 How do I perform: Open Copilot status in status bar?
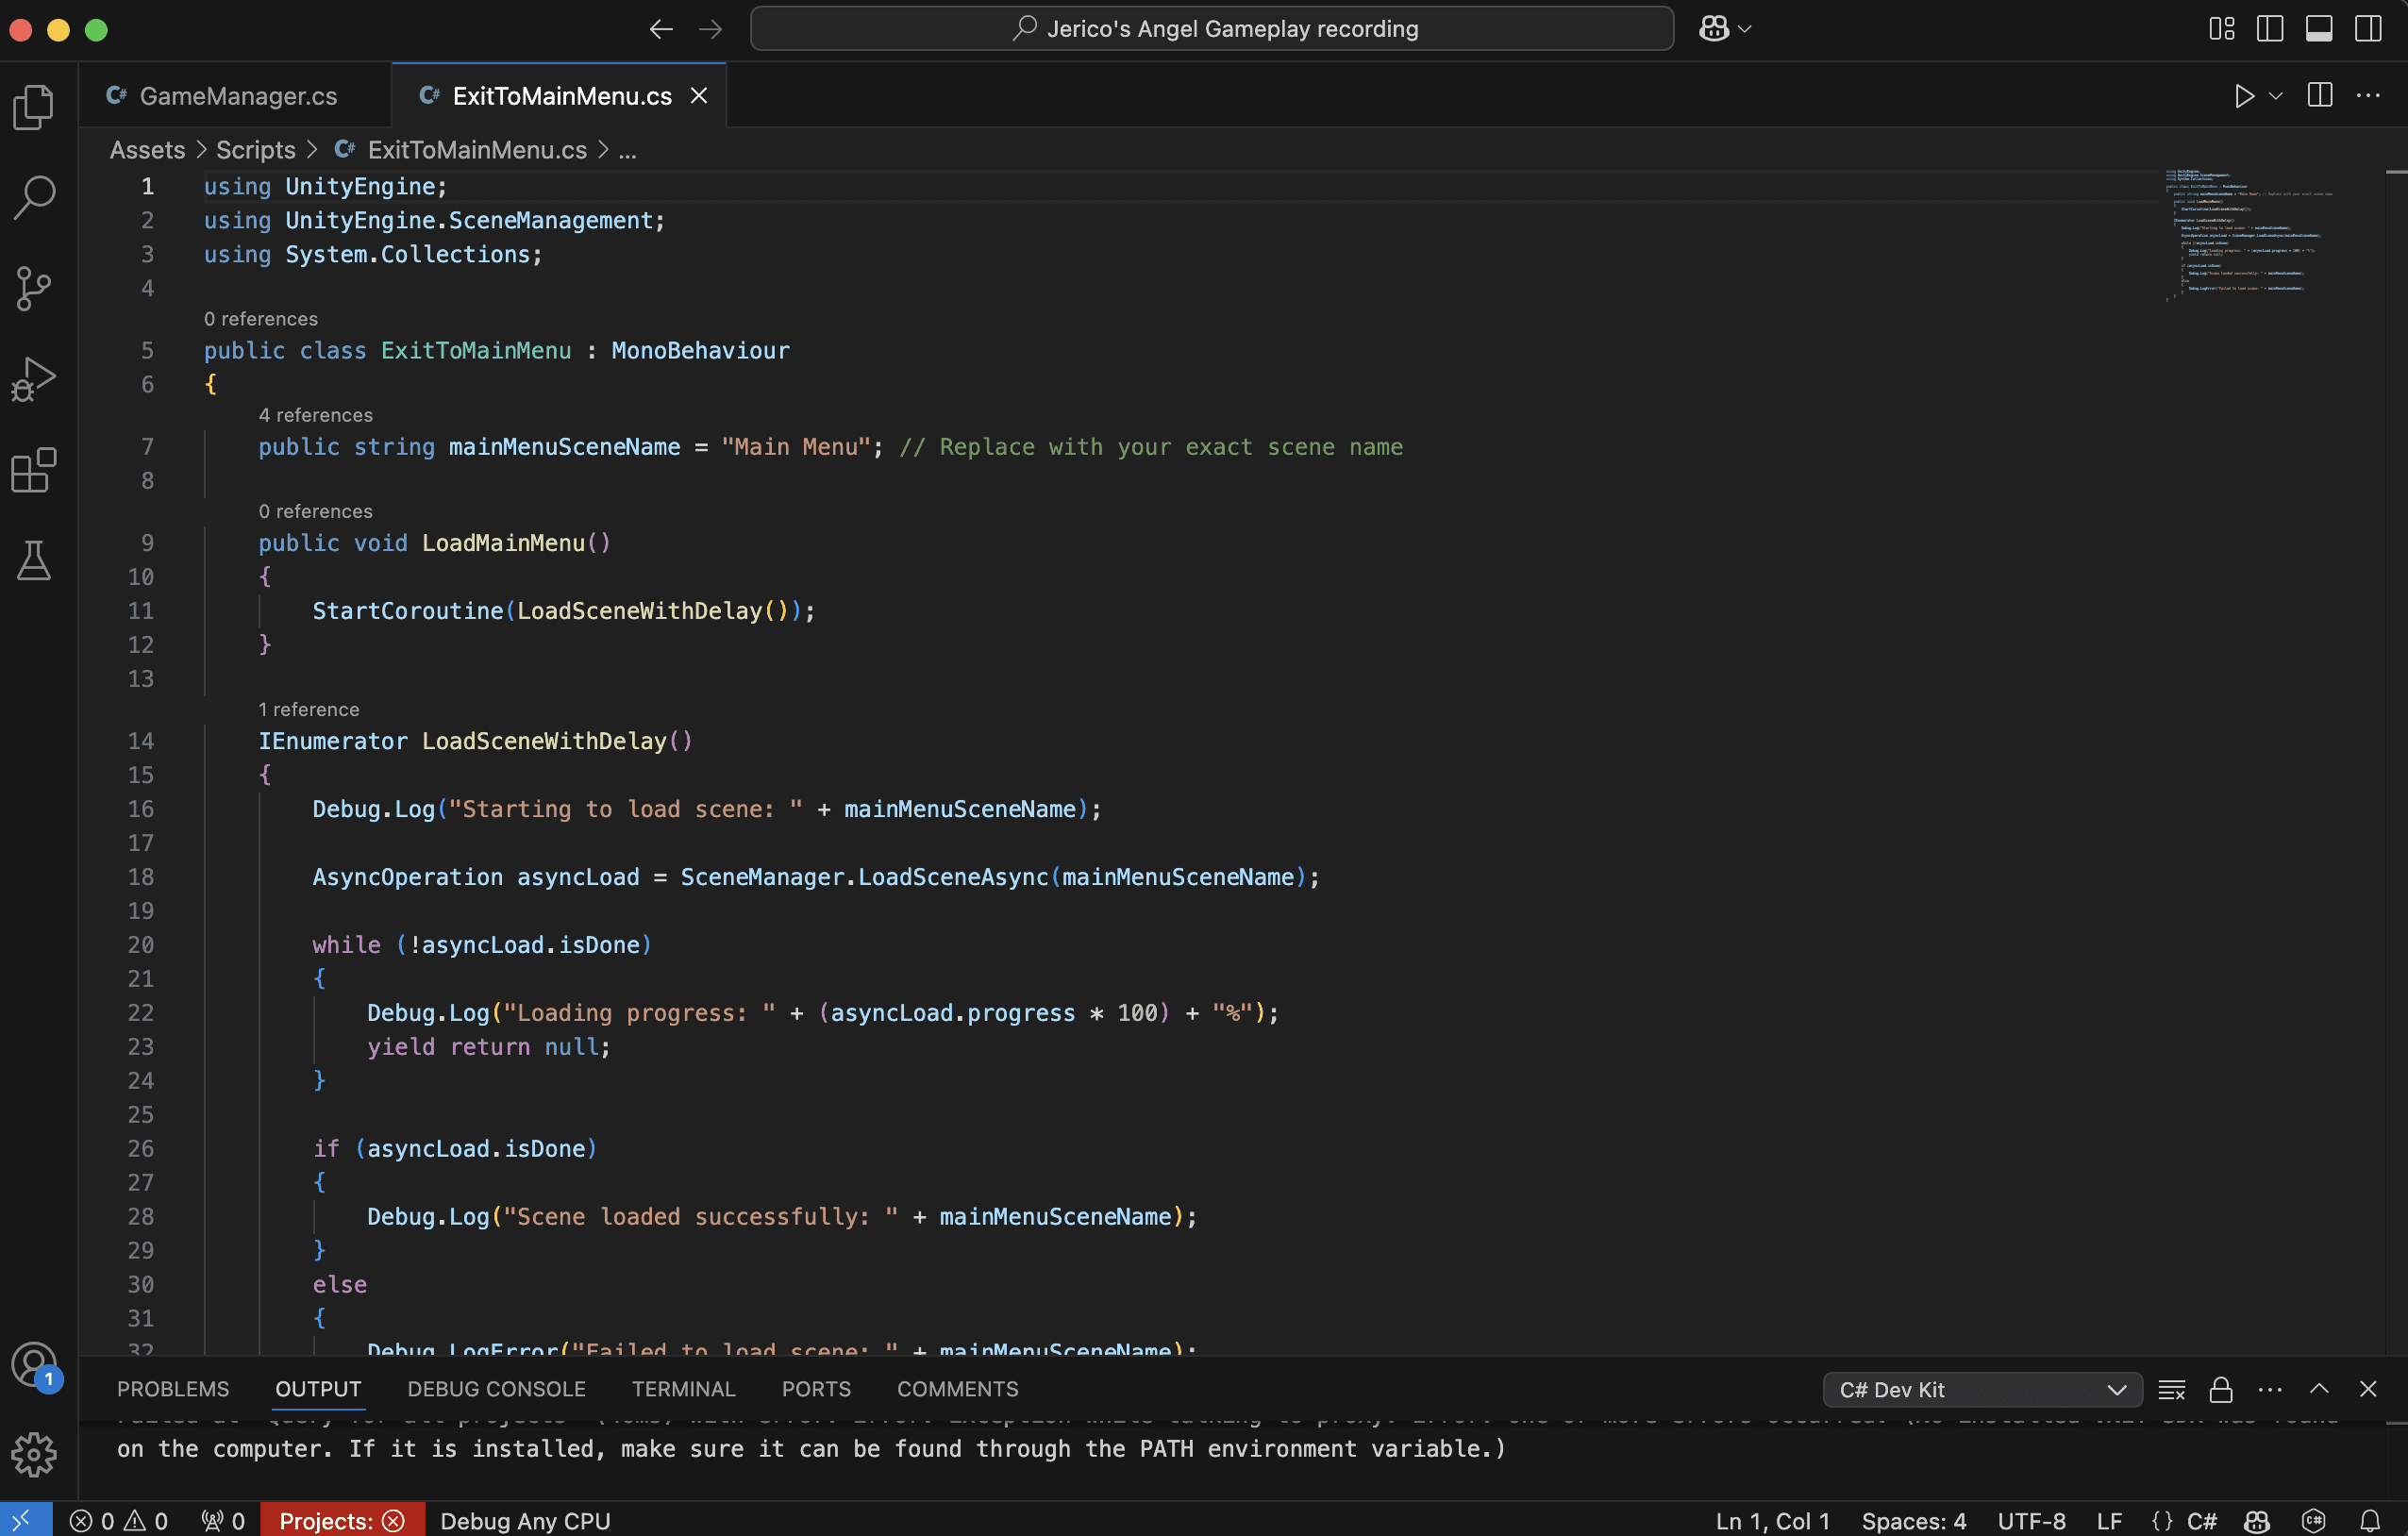(x=2257, y=1520)
